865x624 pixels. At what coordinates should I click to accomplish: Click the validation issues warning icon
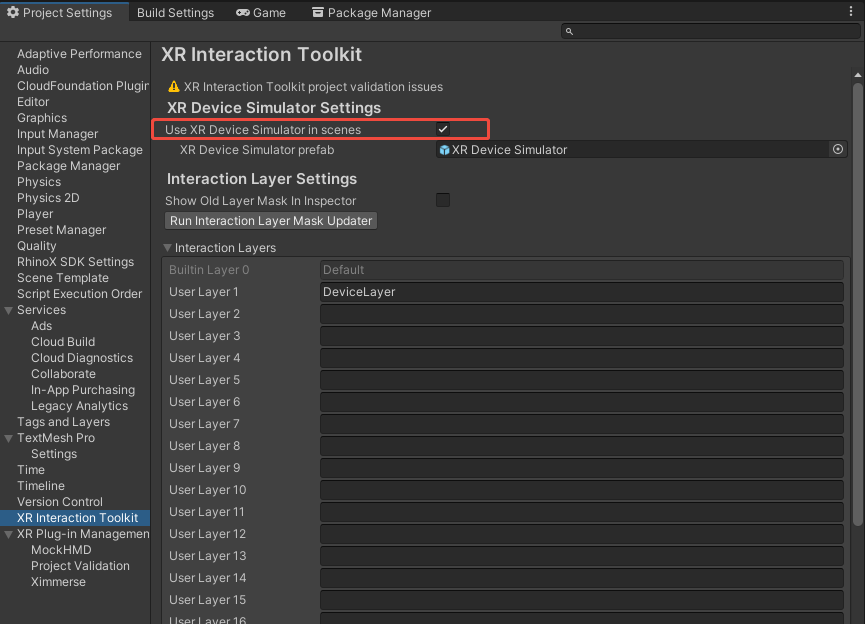pos(174,87)
